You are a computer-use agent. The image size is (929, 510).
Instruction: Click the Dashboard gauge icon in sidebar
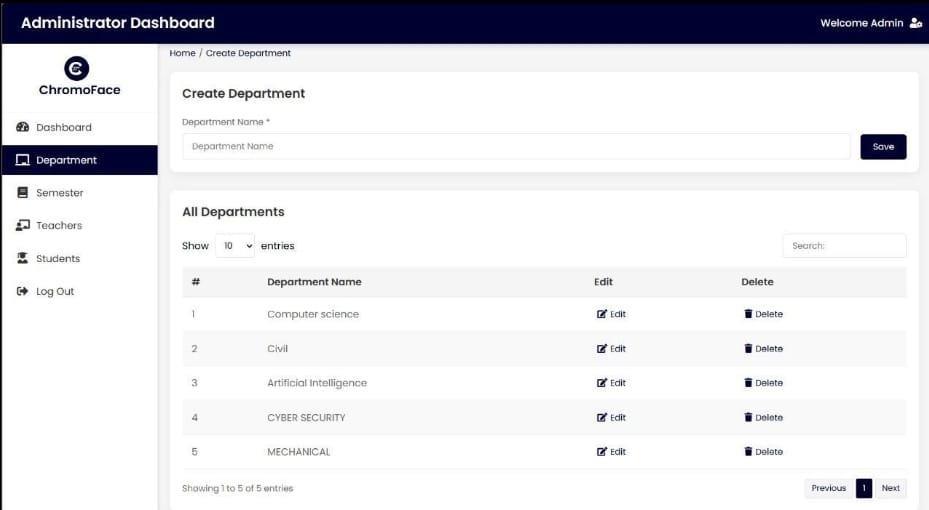(23, 127)
